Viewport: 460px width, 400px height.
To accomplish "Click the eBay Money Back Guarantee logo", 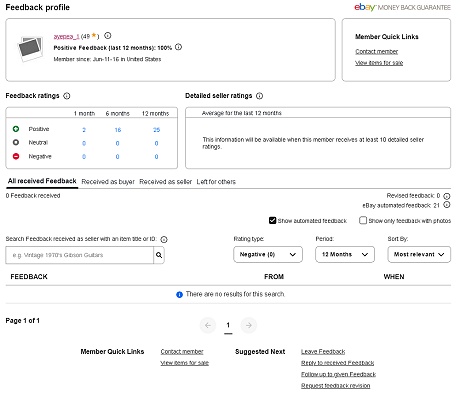I will pyautogui.click(x=402, y=7).
